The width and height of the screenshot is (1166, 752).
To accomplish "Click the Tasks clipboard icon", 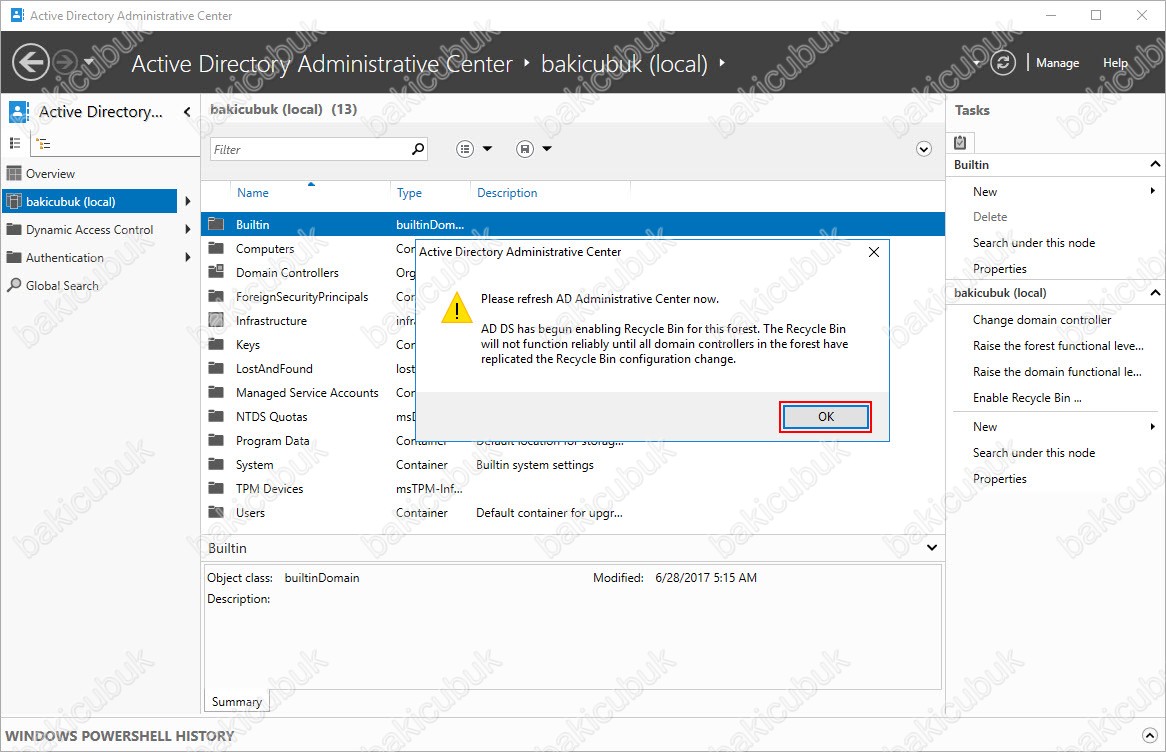I will (960, 142).
